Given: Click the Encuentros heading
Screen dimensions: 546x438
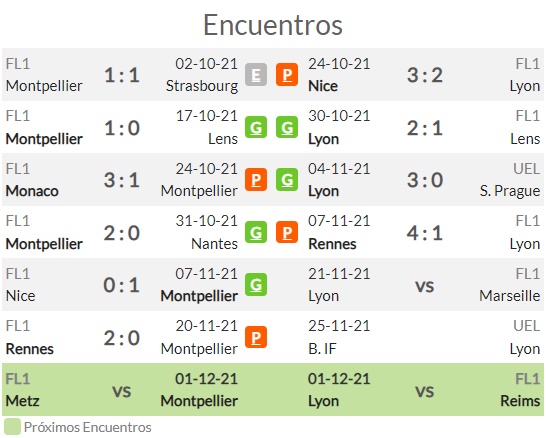Looking at the screenshot, I should [x=273, y=25].
